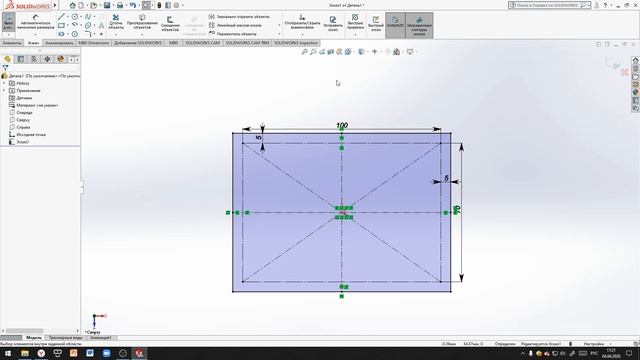640x360 pixels.
Task: Select the Line sketch tool
Action: point(61,17)
